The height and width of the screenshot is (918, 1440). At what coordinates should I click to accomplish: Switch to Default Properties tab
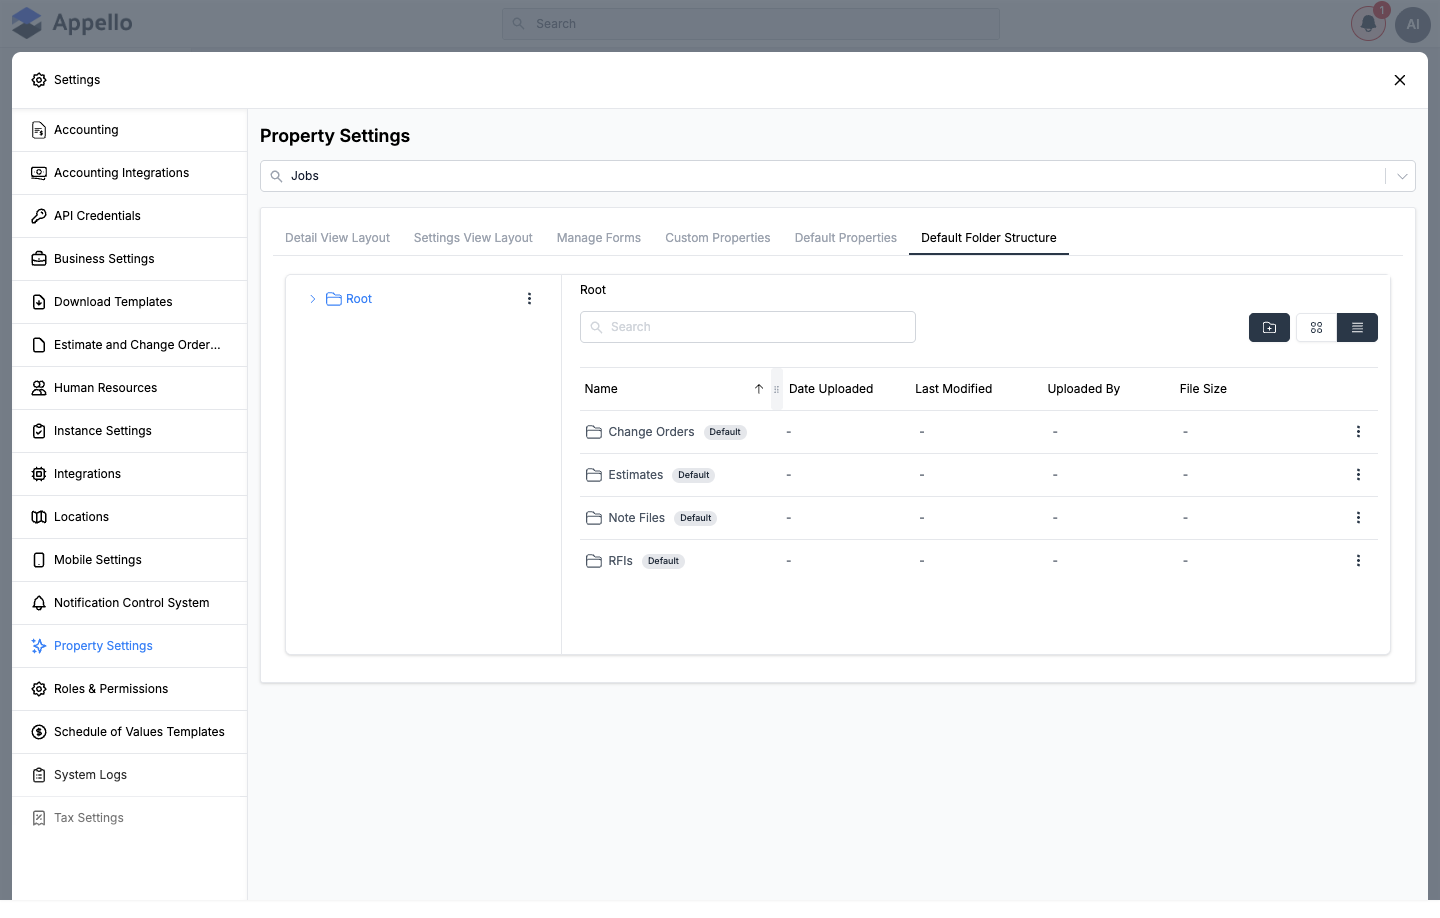pyautogui.click(x=846, y=238)
